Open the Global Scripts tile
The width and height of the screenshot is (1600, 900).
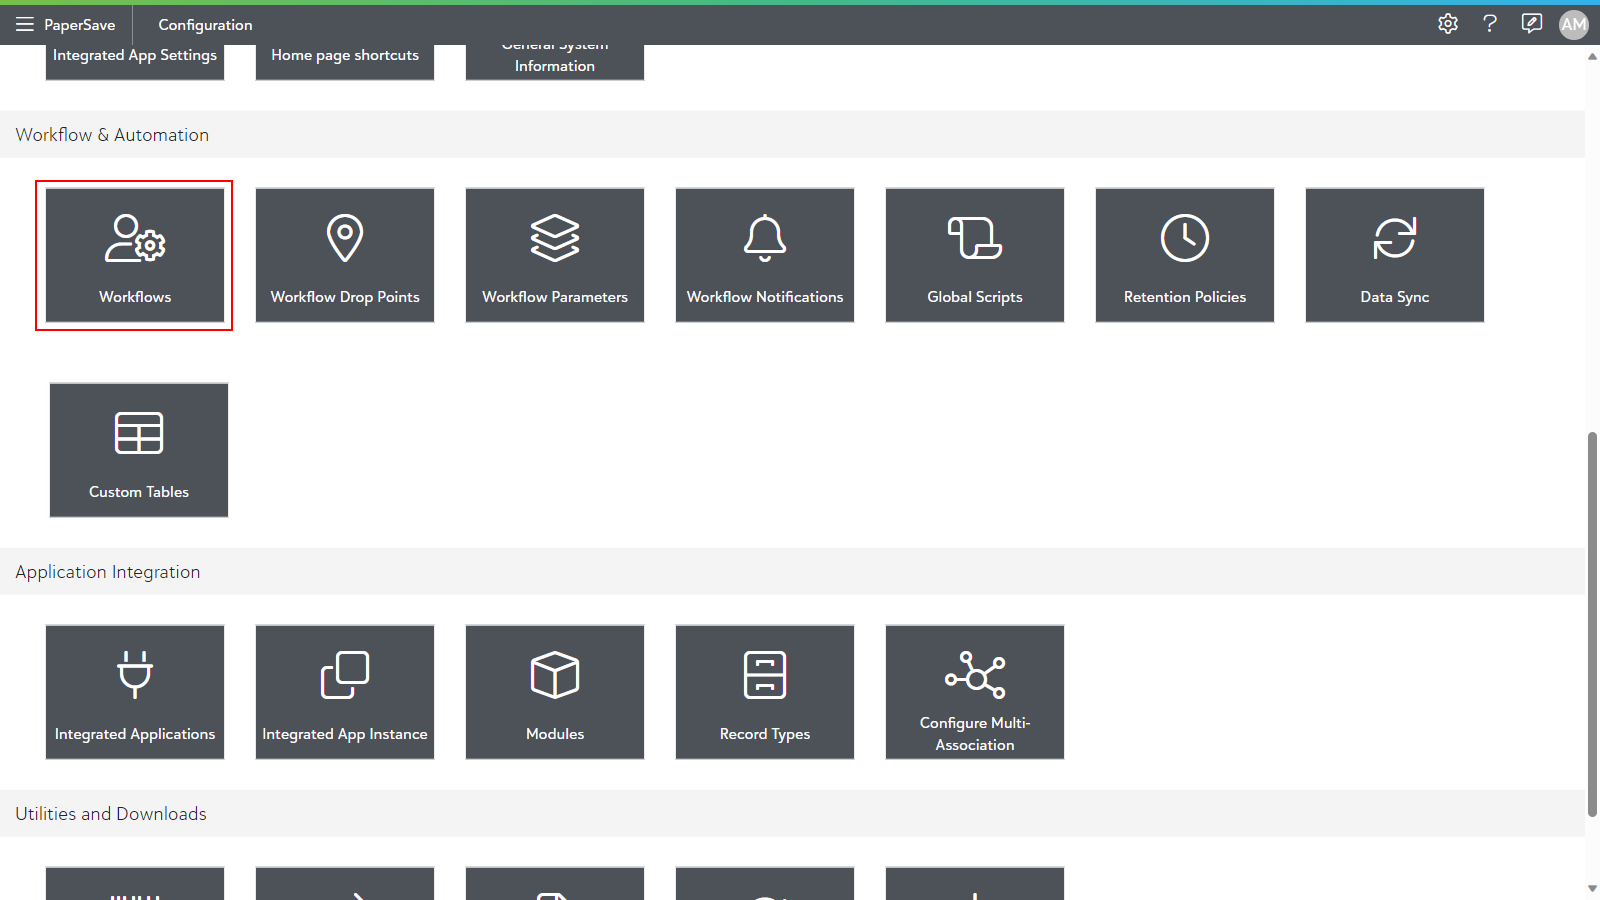click(x=975, y=255)
